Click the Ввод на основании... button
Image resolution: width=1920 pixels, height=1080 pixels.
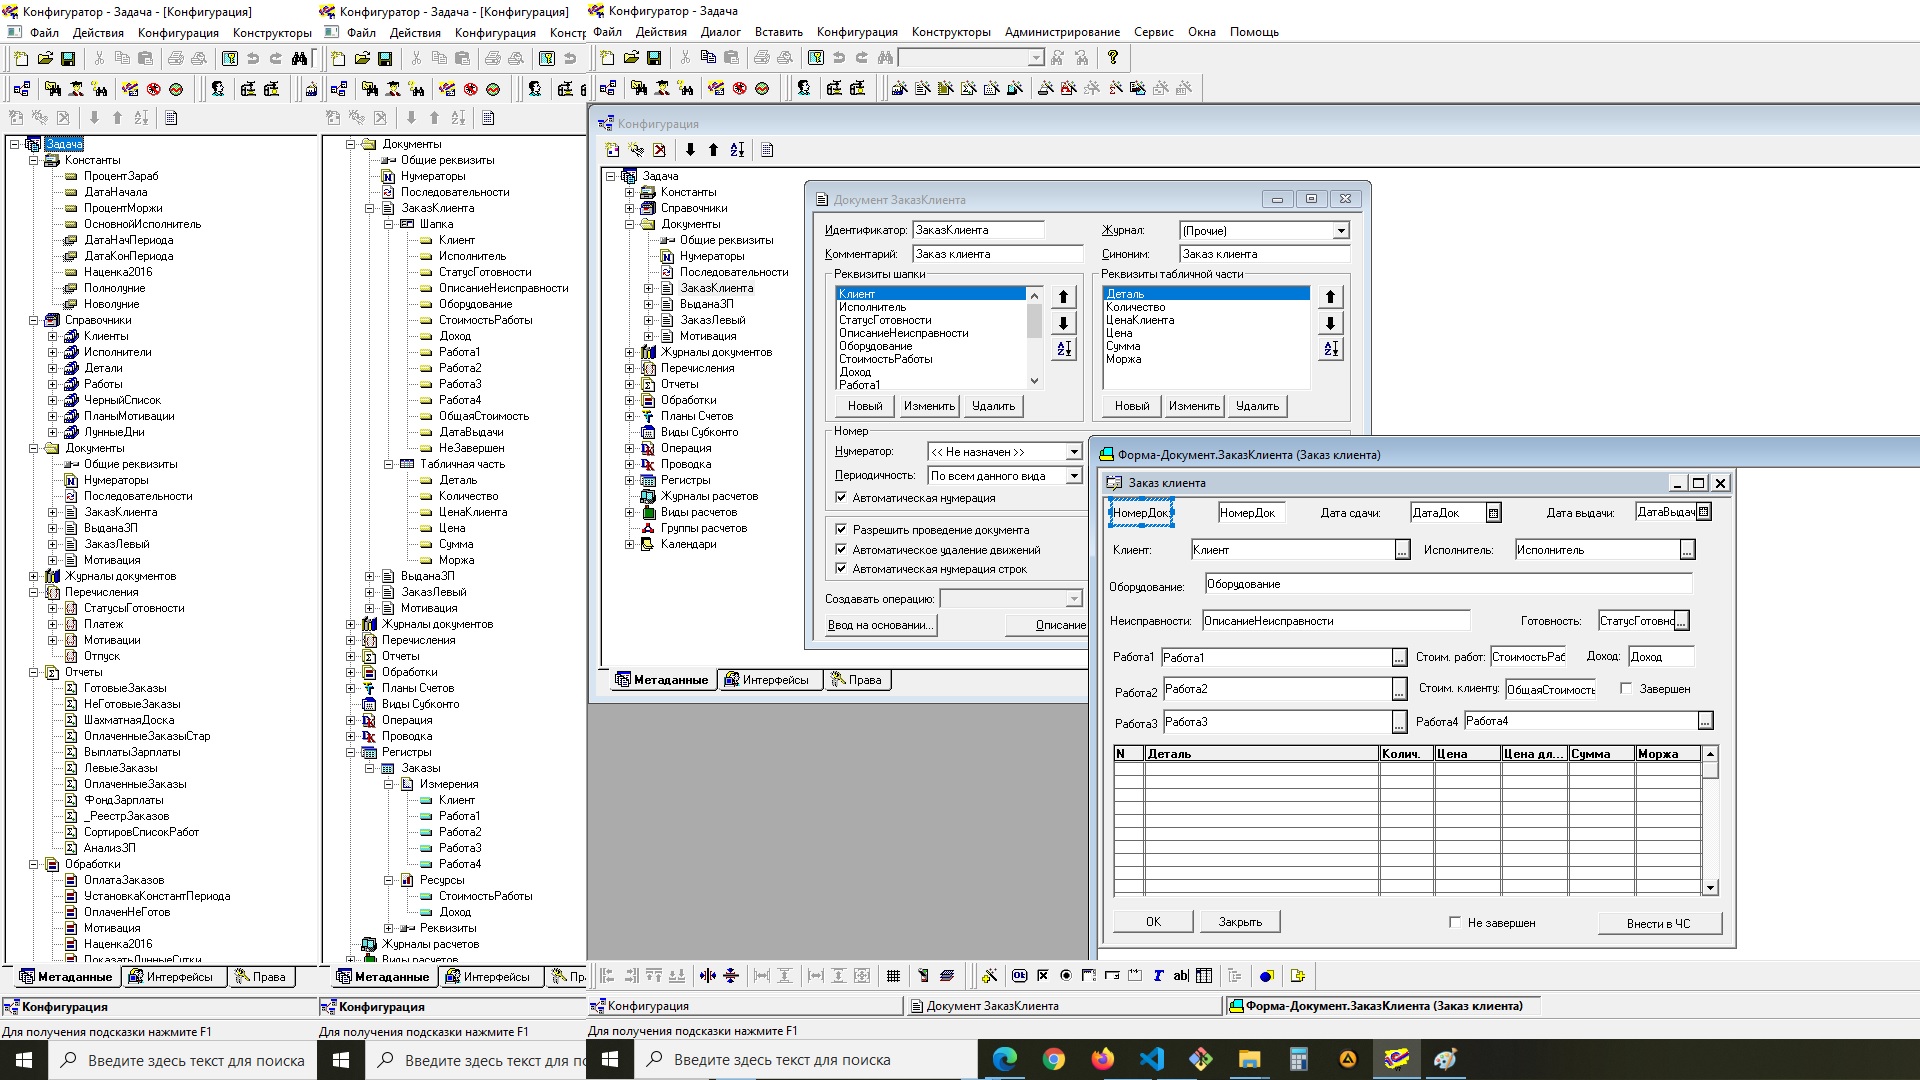pos(880,625)
